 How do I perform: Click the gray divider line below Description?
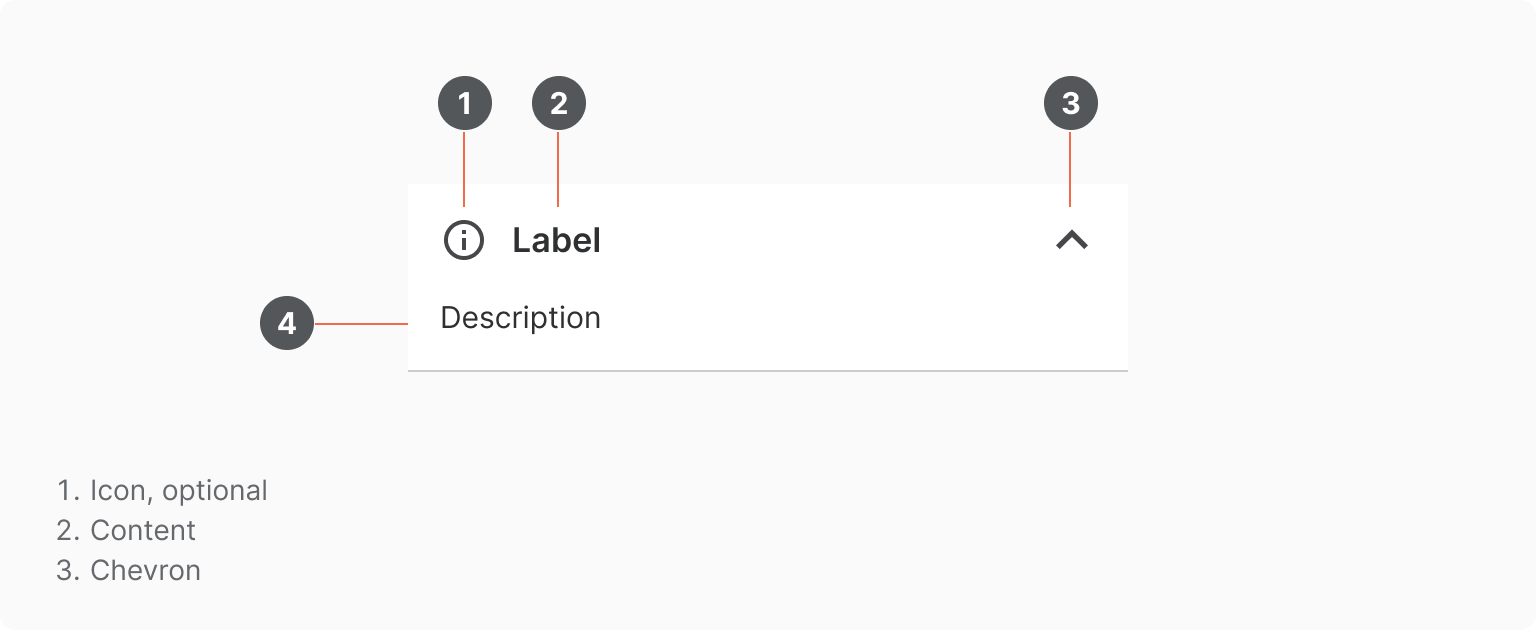pos(768,371)
